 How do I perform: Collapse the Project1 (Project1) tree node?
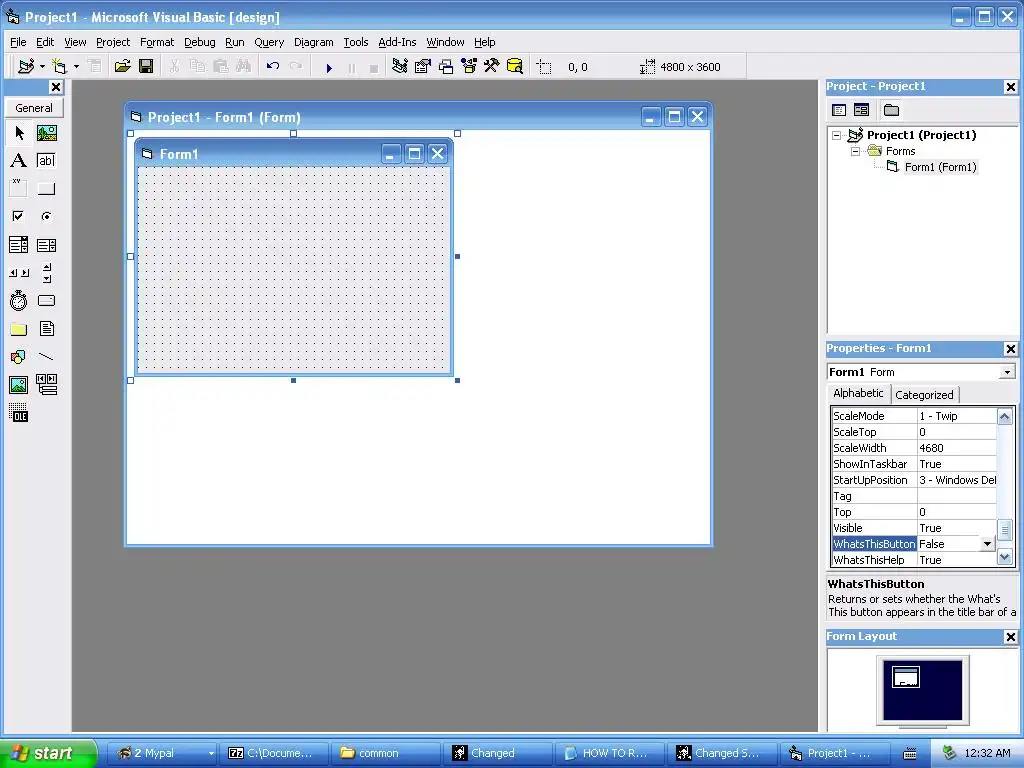point(837,136)
